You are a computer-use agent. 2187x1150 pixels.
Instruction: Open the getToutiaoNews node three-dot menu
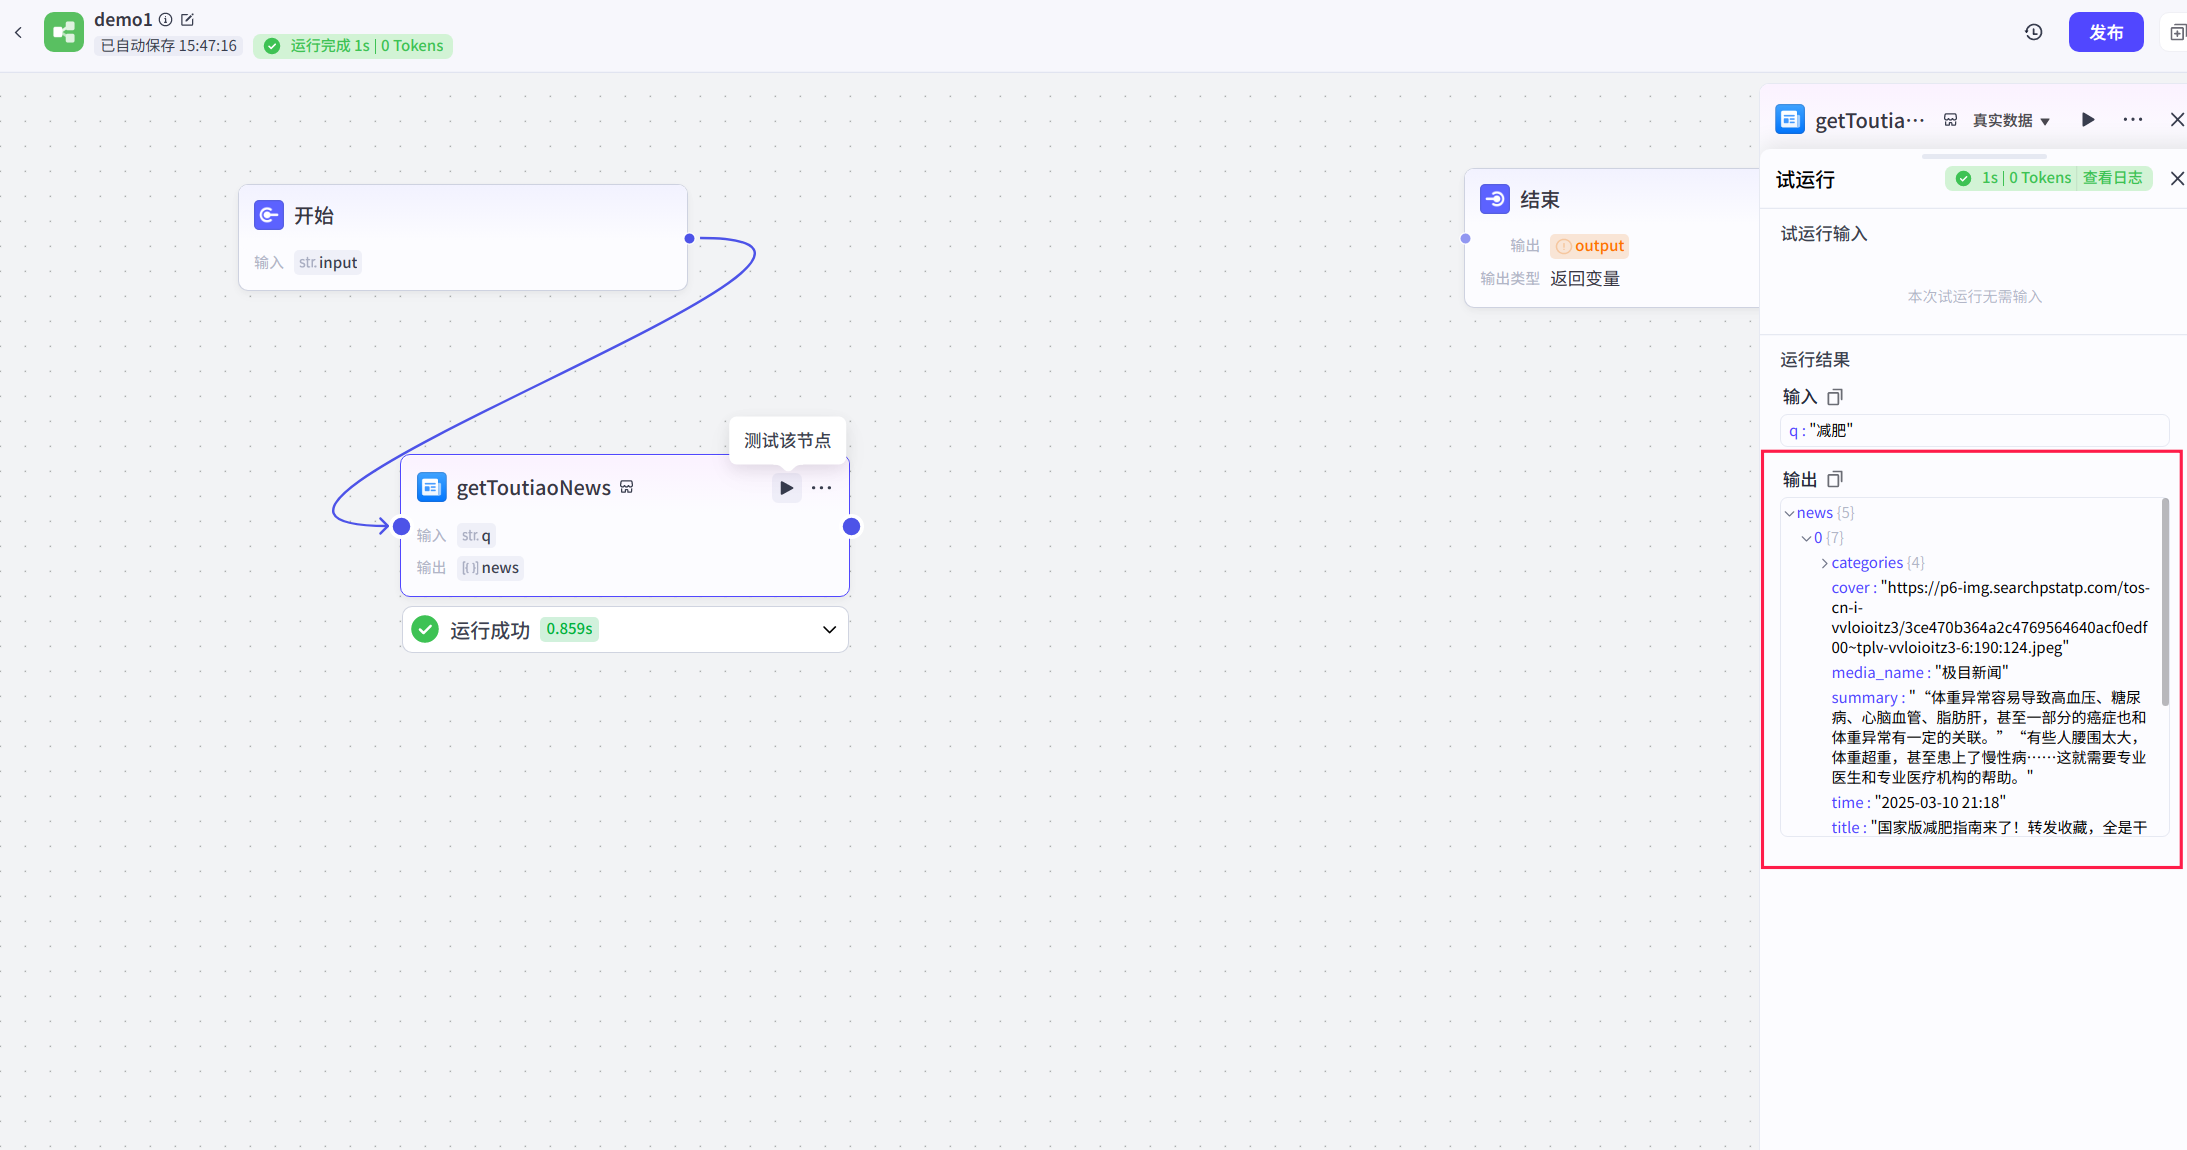click(821, 488)
